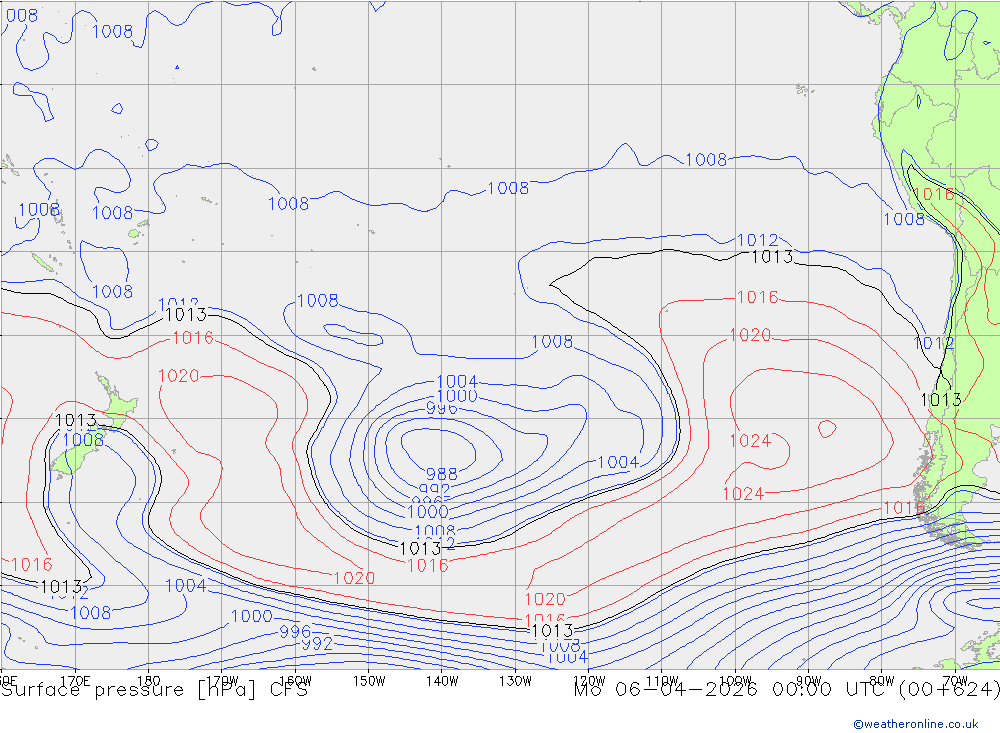This screenshot has width=1000, height=733.
Task: Click the black 1013 label on the Chilean coast
Action: pyautogui.click(x=941, y=400)
